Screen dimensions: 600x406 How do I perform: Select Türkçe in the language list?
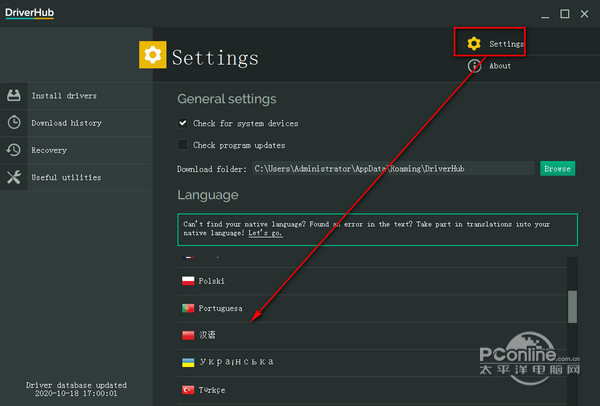212,389
